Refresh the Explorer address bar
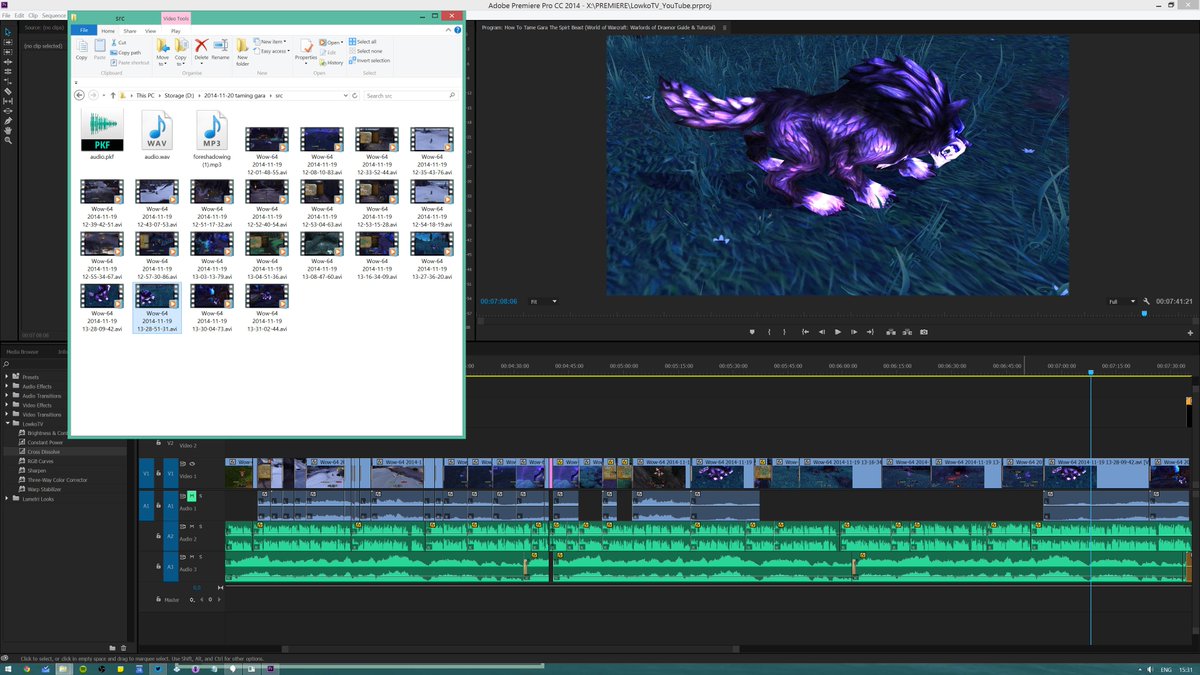 click(354, 95)
